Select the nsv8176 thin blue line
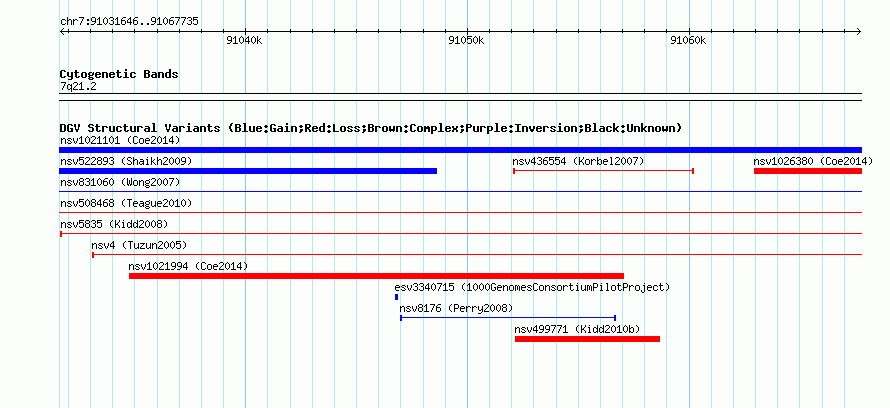The height and width of the screenshot is (408, 890). (508, 318)
